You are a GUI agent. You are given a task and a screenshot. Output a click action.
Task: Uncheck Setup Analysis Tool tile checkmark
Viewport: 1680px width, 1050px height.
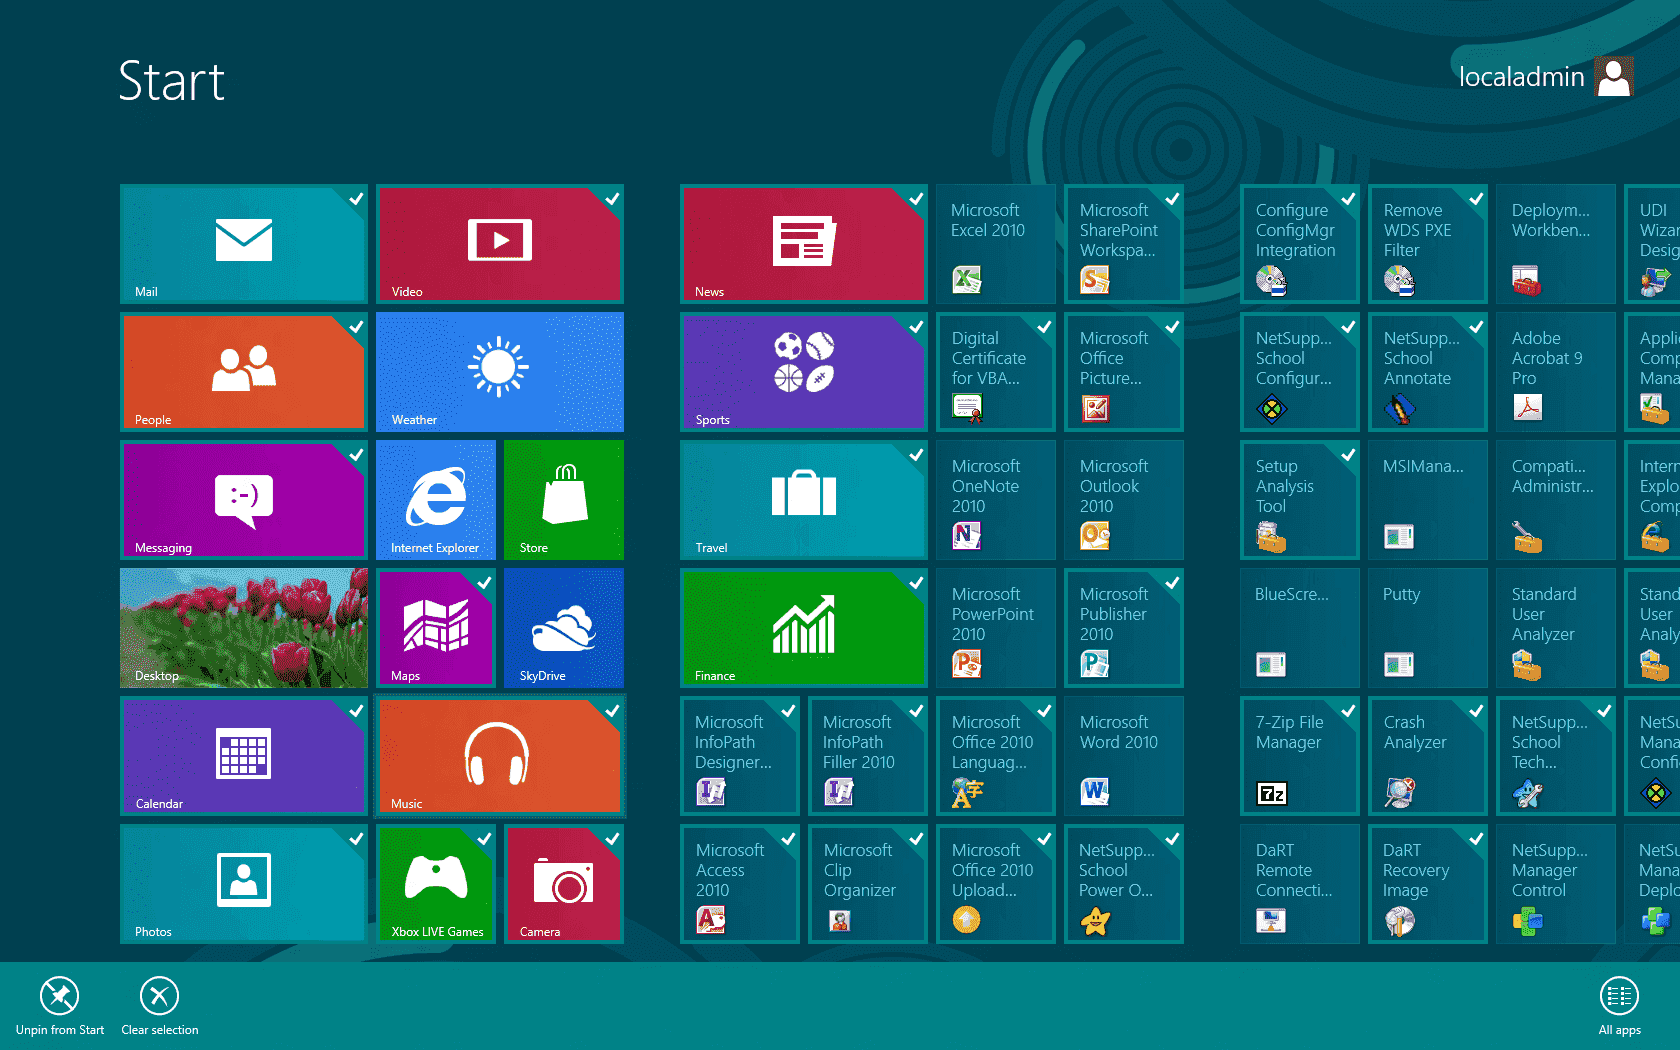pyautogui.click(x=1348, y=454)
